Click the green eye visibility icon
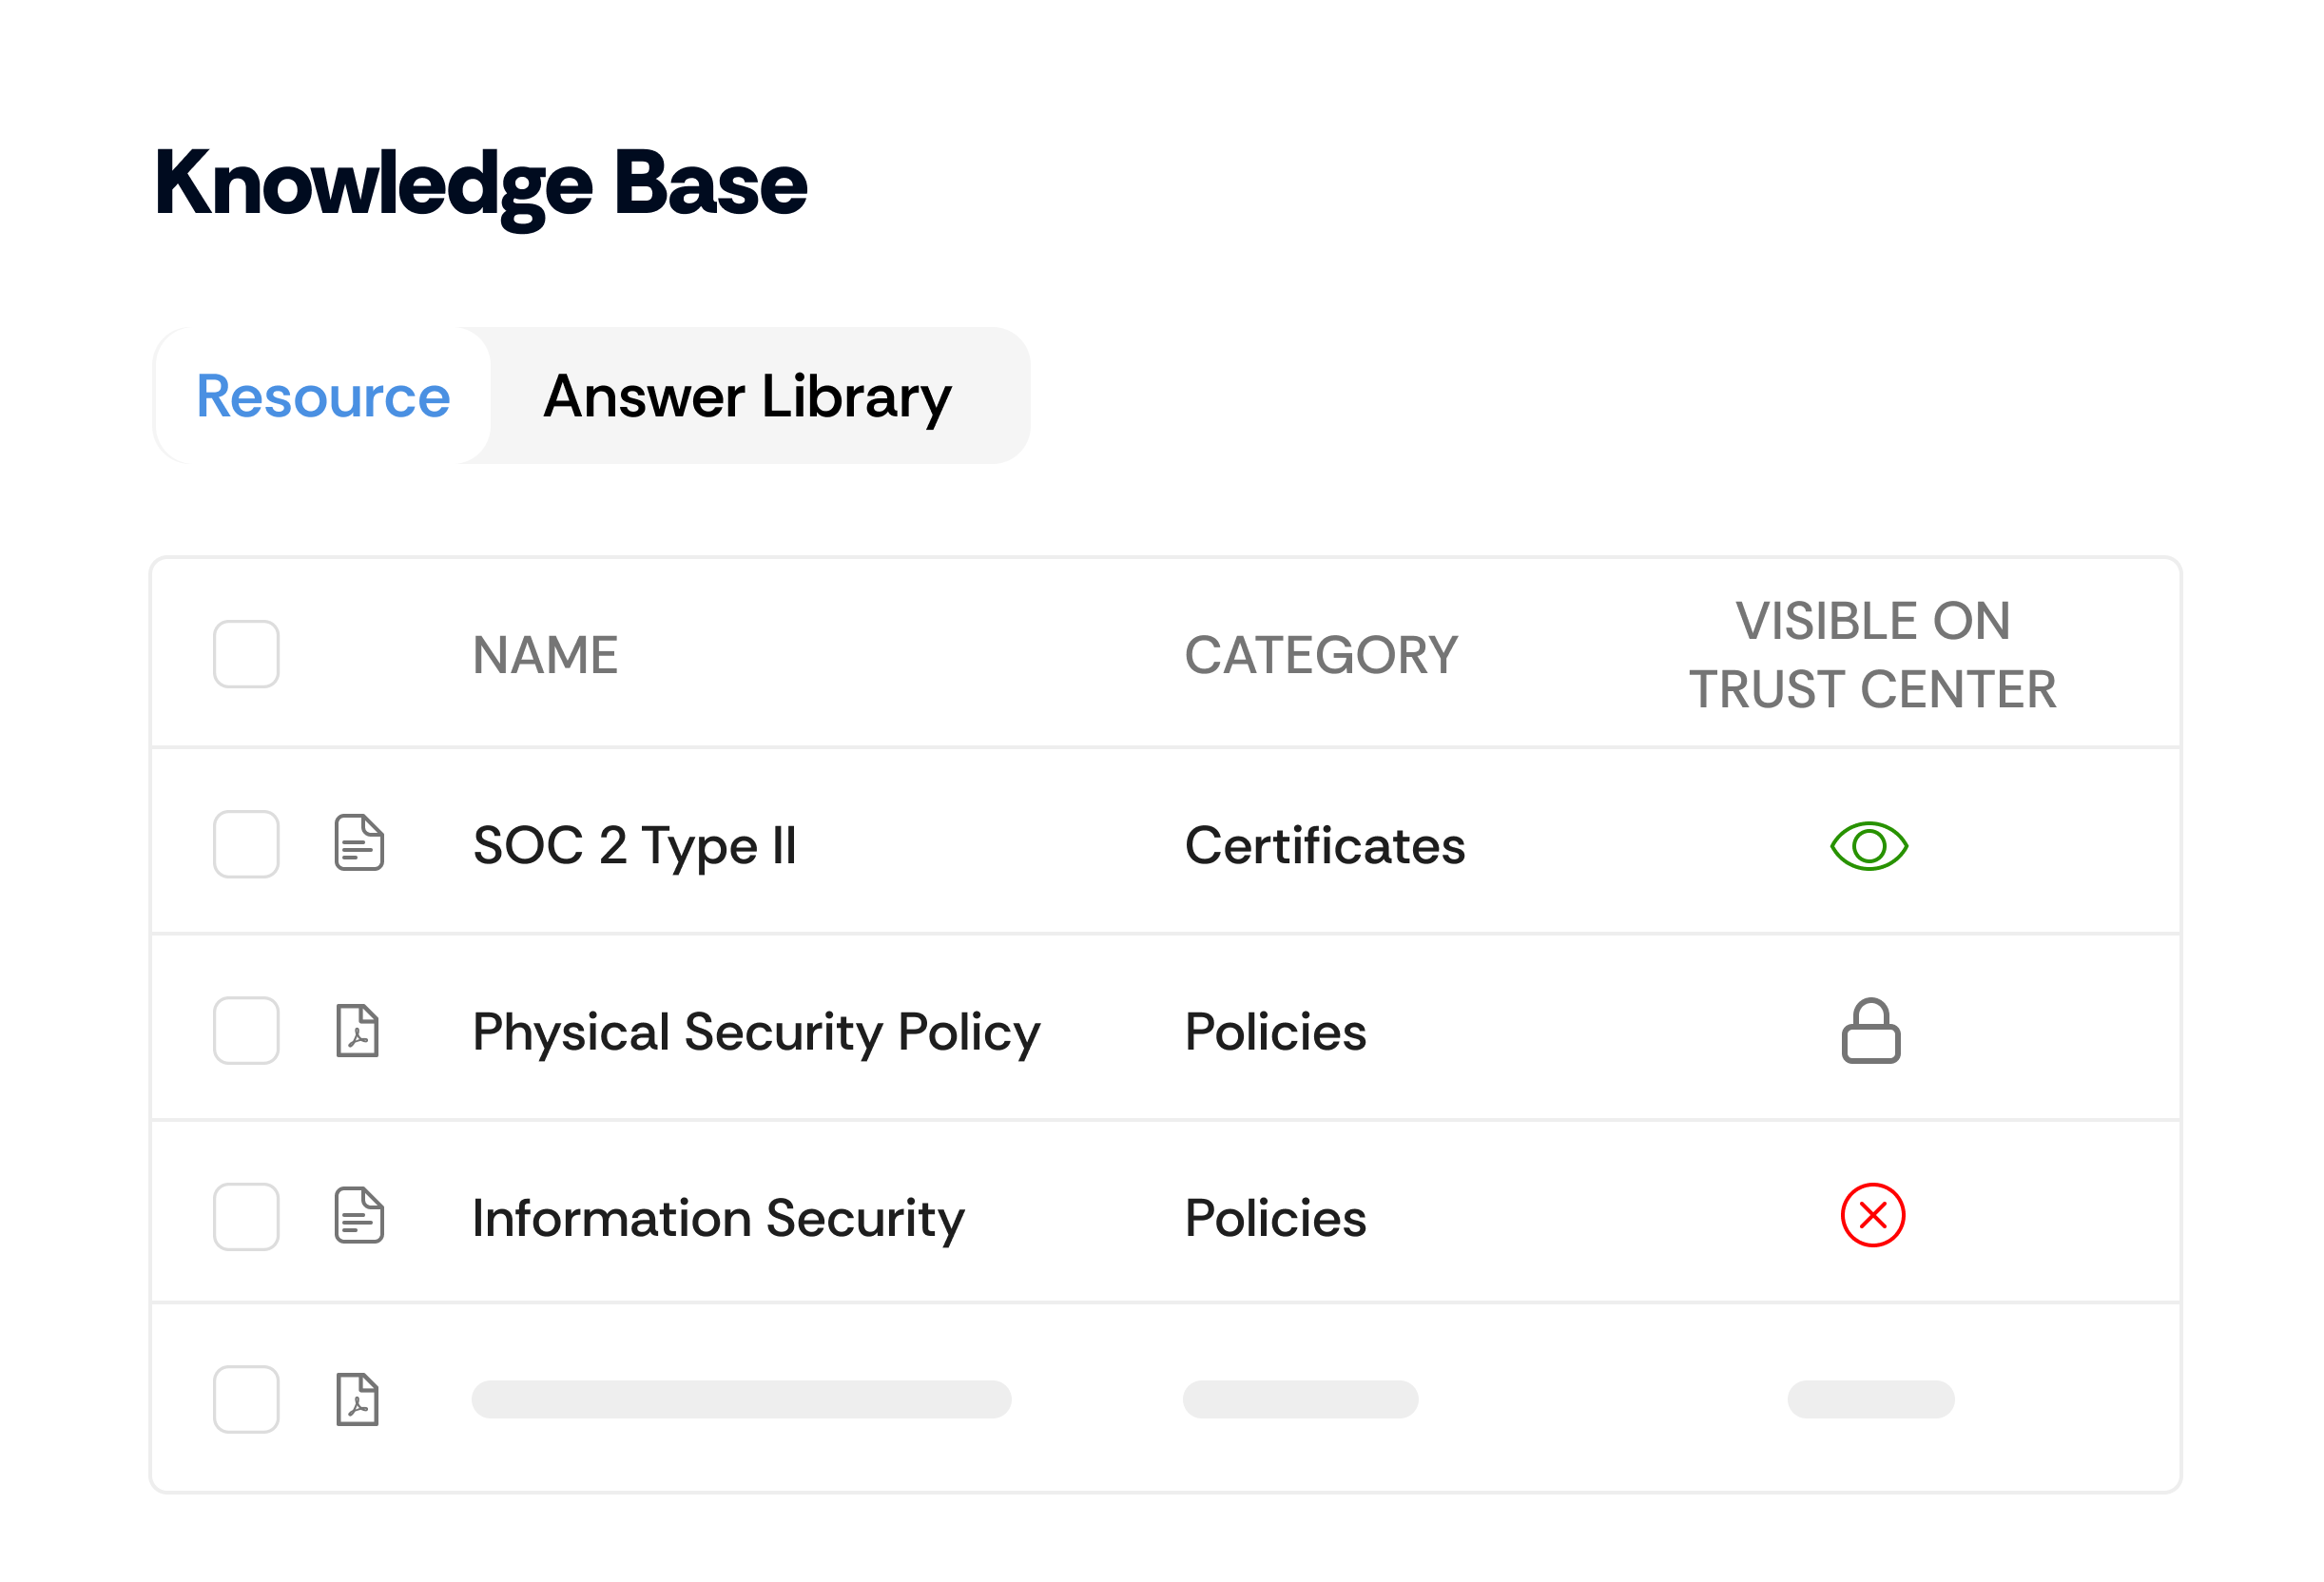Viewport: 2324px width, 1582px height. (x=1869, y=846)
